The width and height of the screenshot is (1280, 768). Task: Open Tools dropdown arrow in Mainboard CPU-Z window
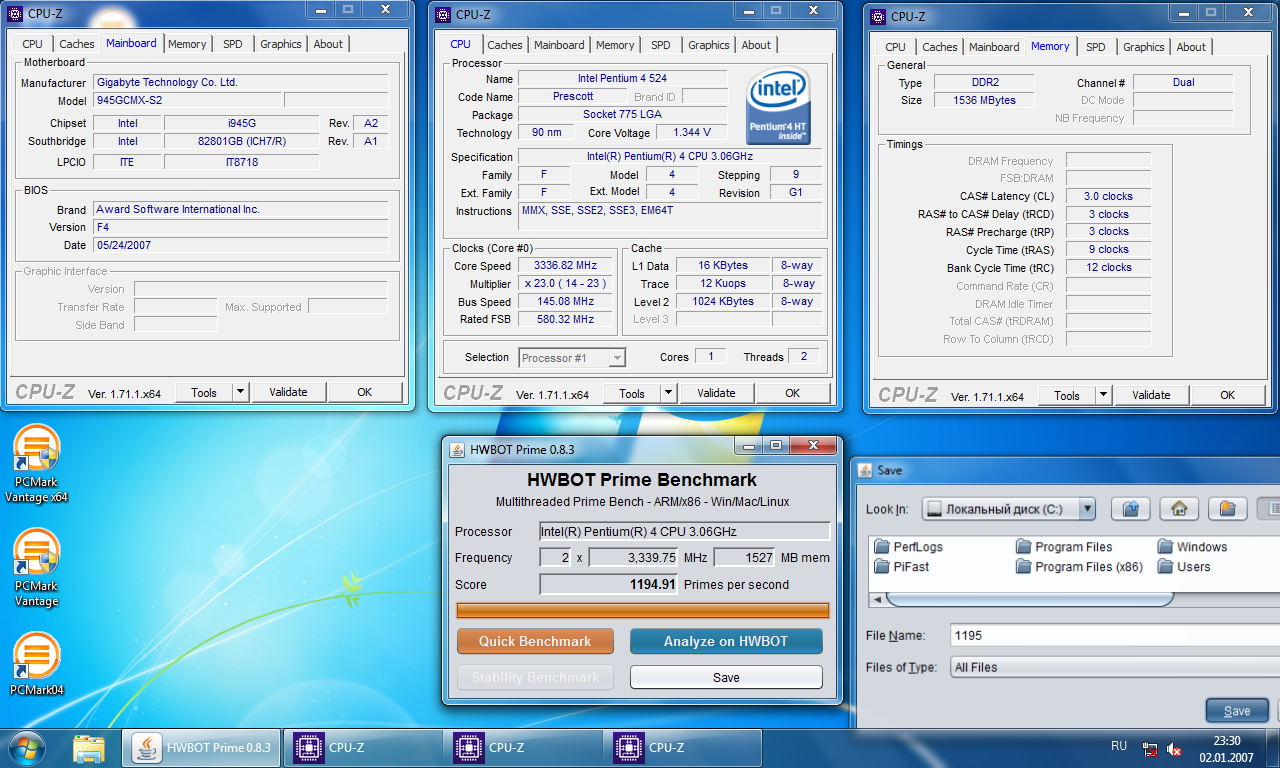click(x=240, y=393)
